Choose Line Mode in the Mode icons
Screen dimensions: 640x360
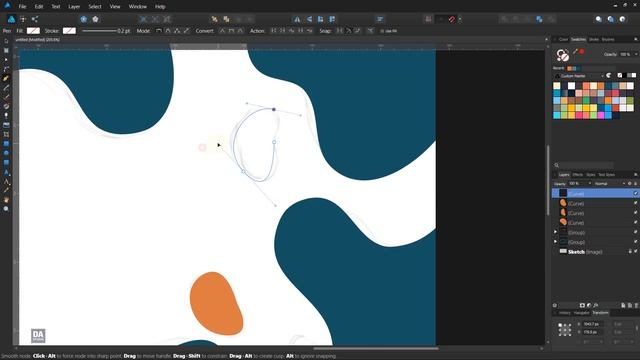coord(186,31)
